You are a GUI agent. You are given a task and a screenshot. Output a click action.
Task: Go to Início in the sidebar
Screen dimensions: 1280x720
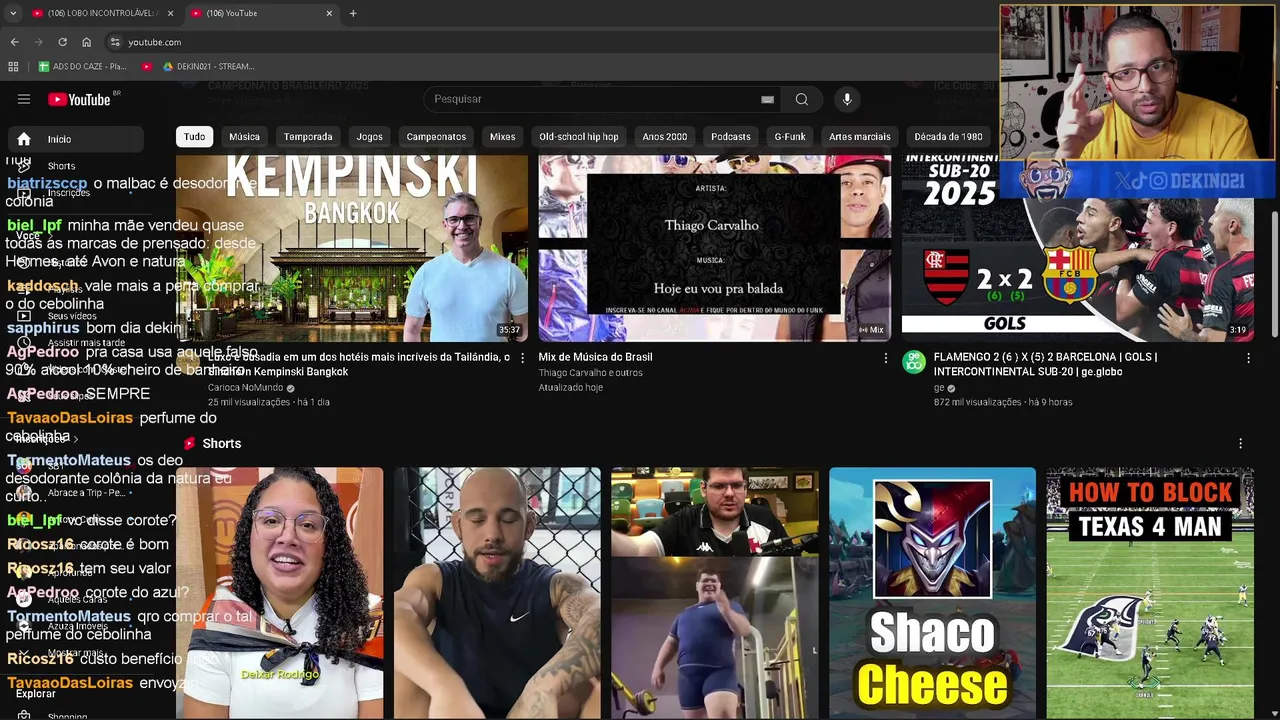pos(74,139)
